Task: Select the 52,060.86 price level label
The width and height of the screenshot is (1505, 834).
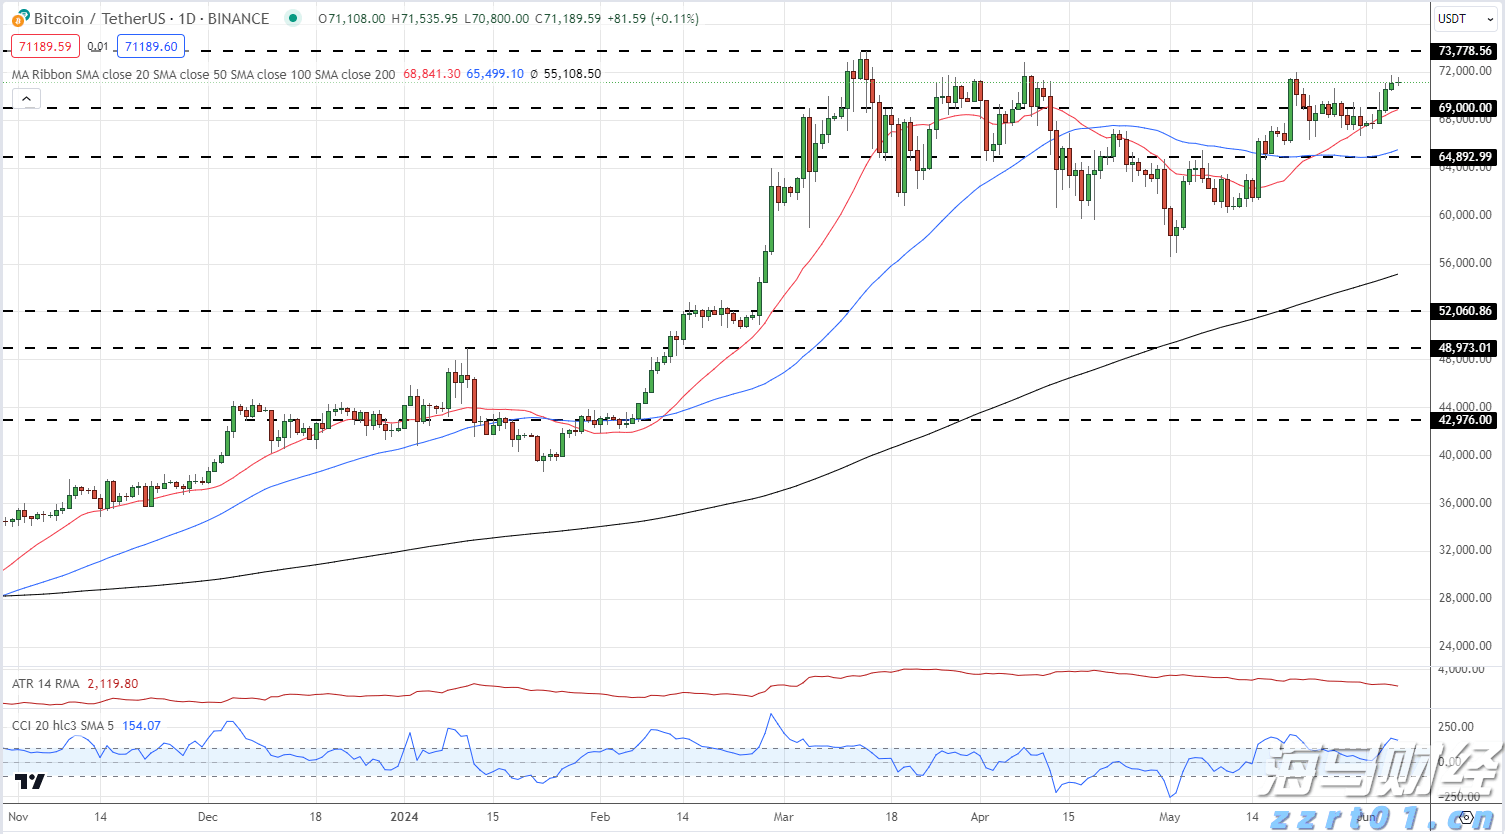Action: pos(1465,311)
